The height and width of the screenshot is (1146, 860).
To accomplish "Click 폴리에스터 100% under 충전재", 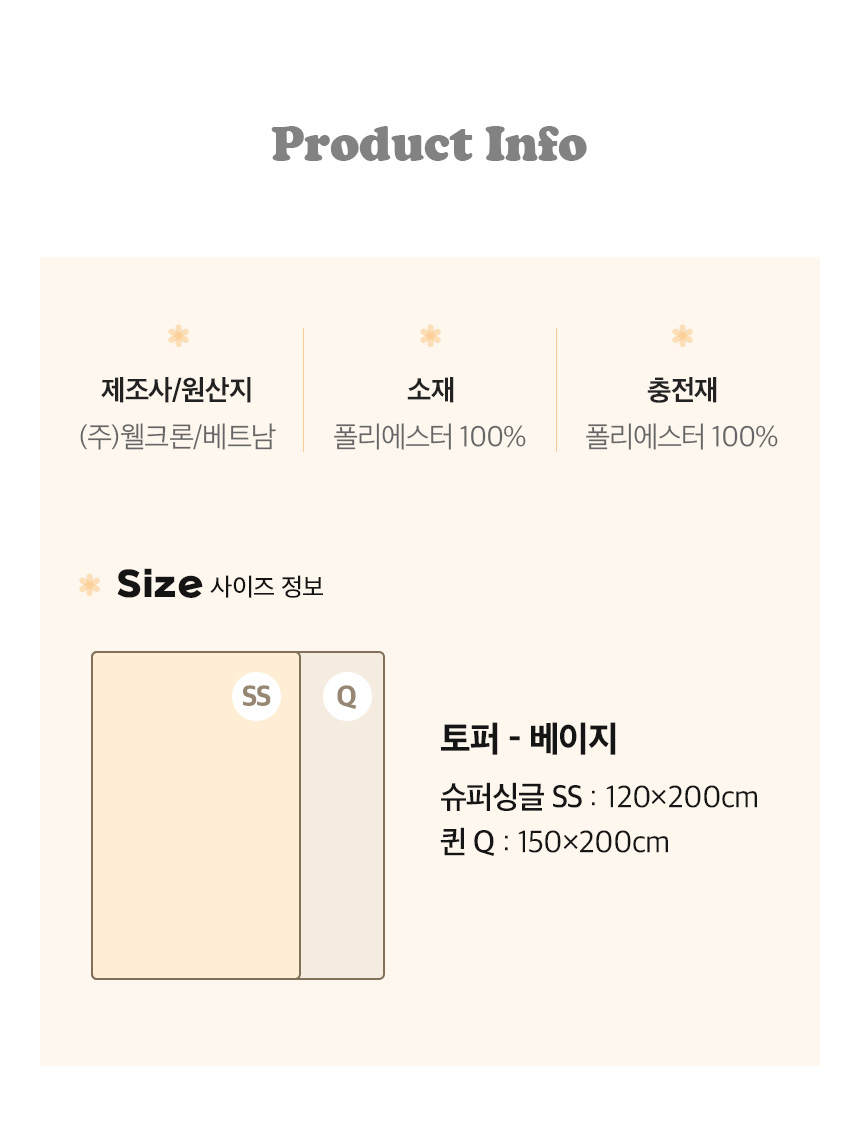I will pos(682,437).
